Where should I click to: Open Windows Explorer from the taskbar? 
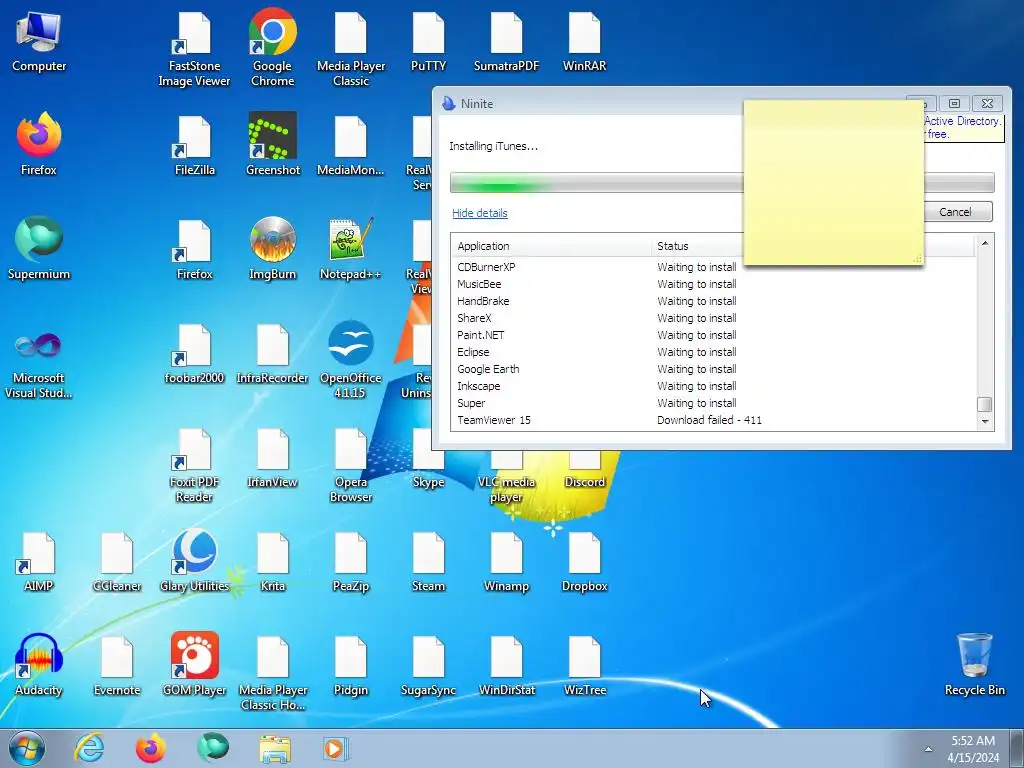[x=275, y=748]
